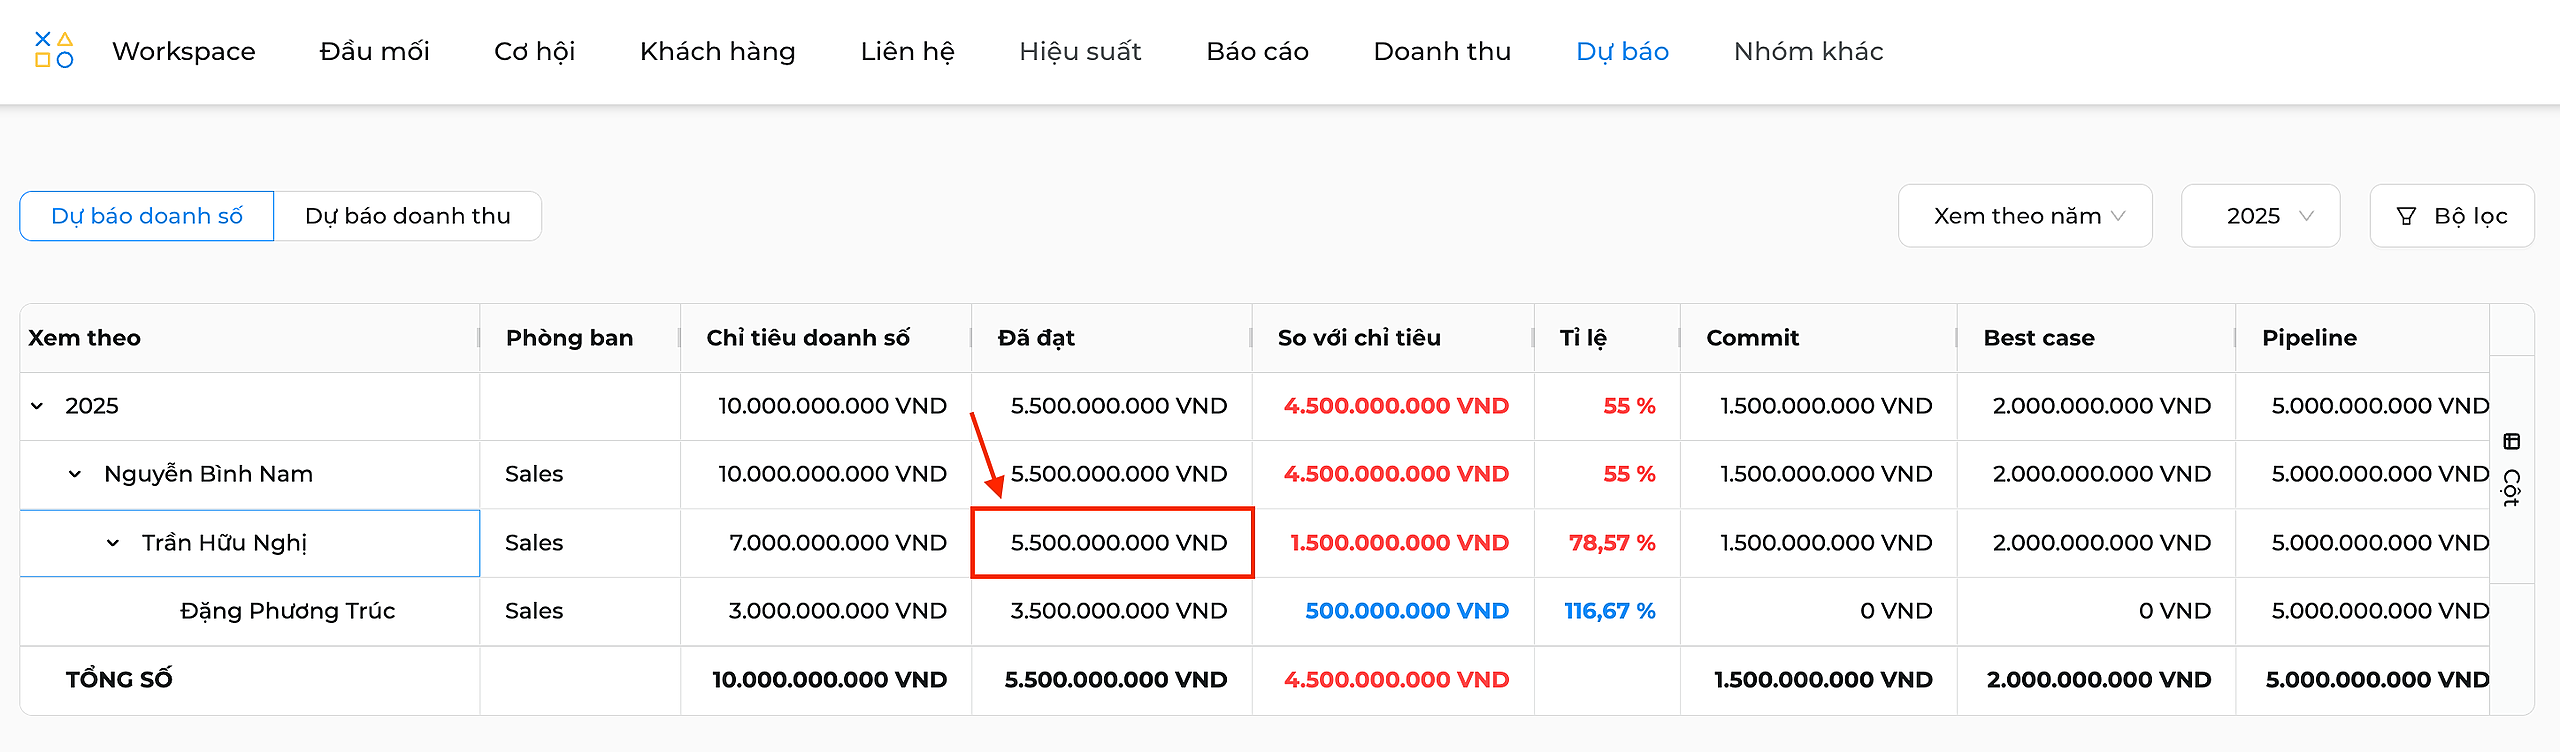Switch to Dự báo doanh số tab
2560x752 pixels.
click(x=147, y=216)
